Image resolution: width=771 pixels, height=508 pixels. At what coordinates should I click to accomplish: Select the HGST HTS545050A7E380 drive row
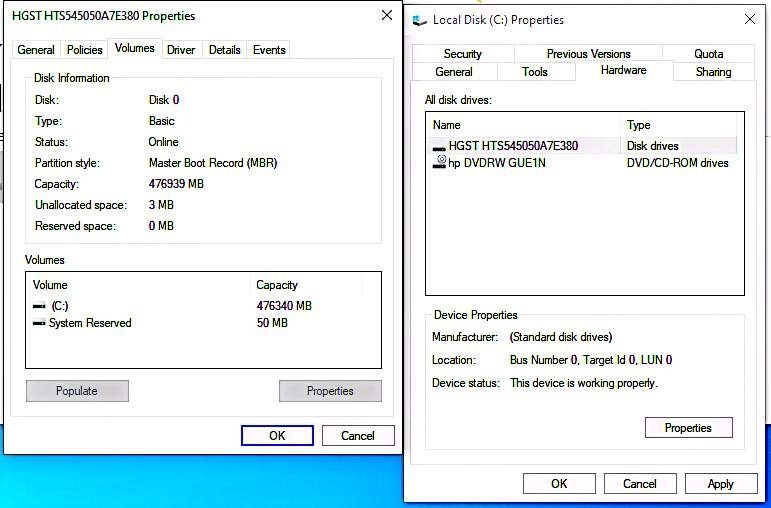click(x=584, y=146)
